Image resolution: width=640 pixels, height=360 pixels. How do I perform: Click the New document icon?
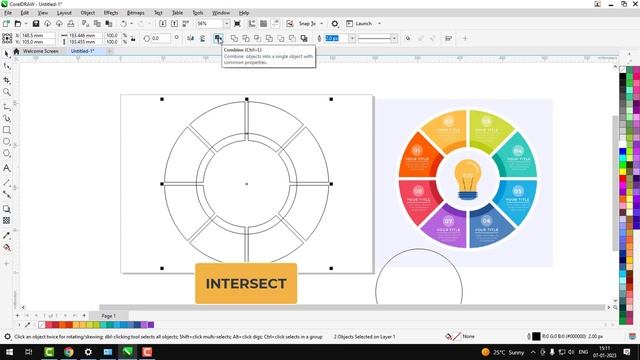pyautogui.click(x=6, y=24)
